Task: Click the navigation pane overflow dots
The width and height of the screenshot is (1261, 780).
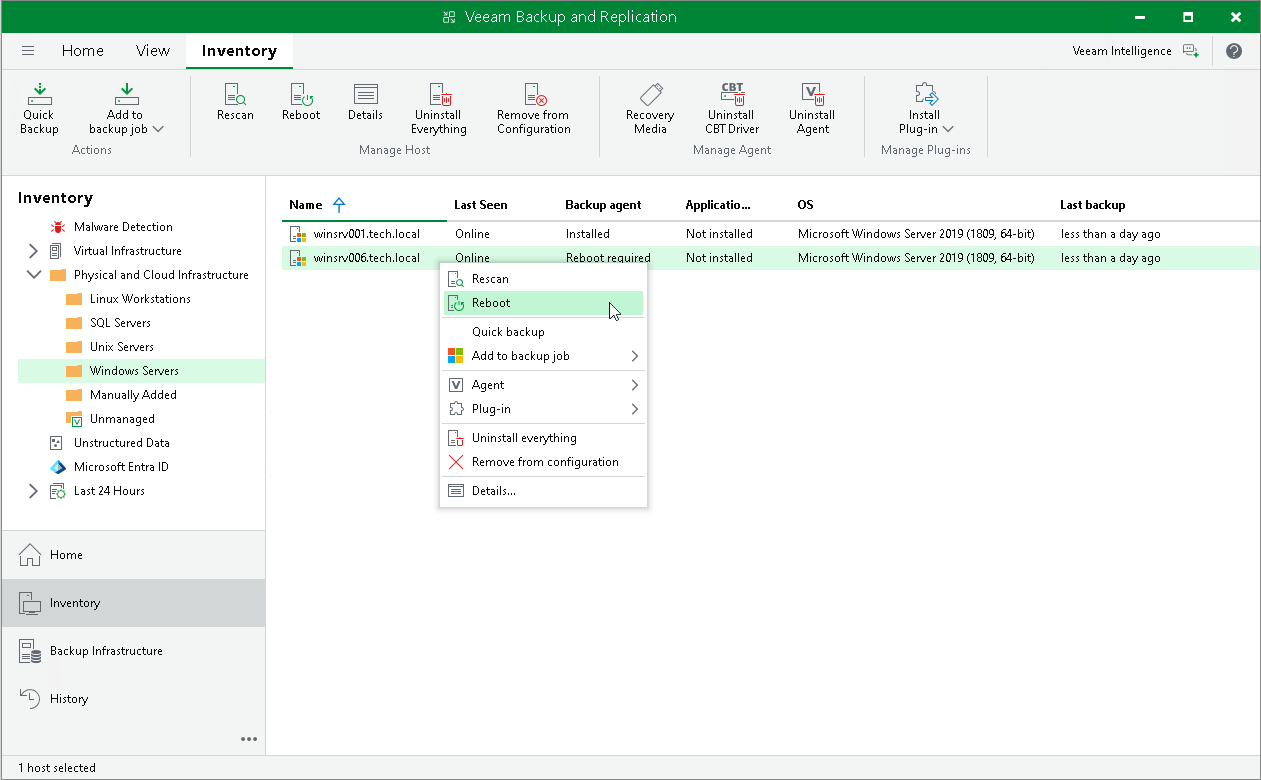Action: point(249,739)
